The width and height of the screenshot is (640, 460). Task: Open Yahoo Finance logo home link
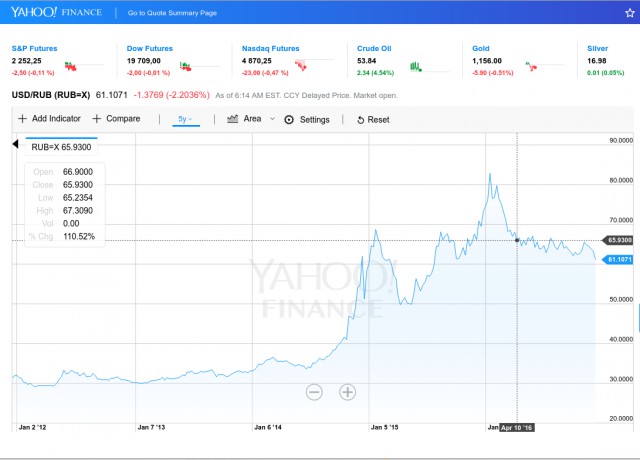[x=56, y=12]
